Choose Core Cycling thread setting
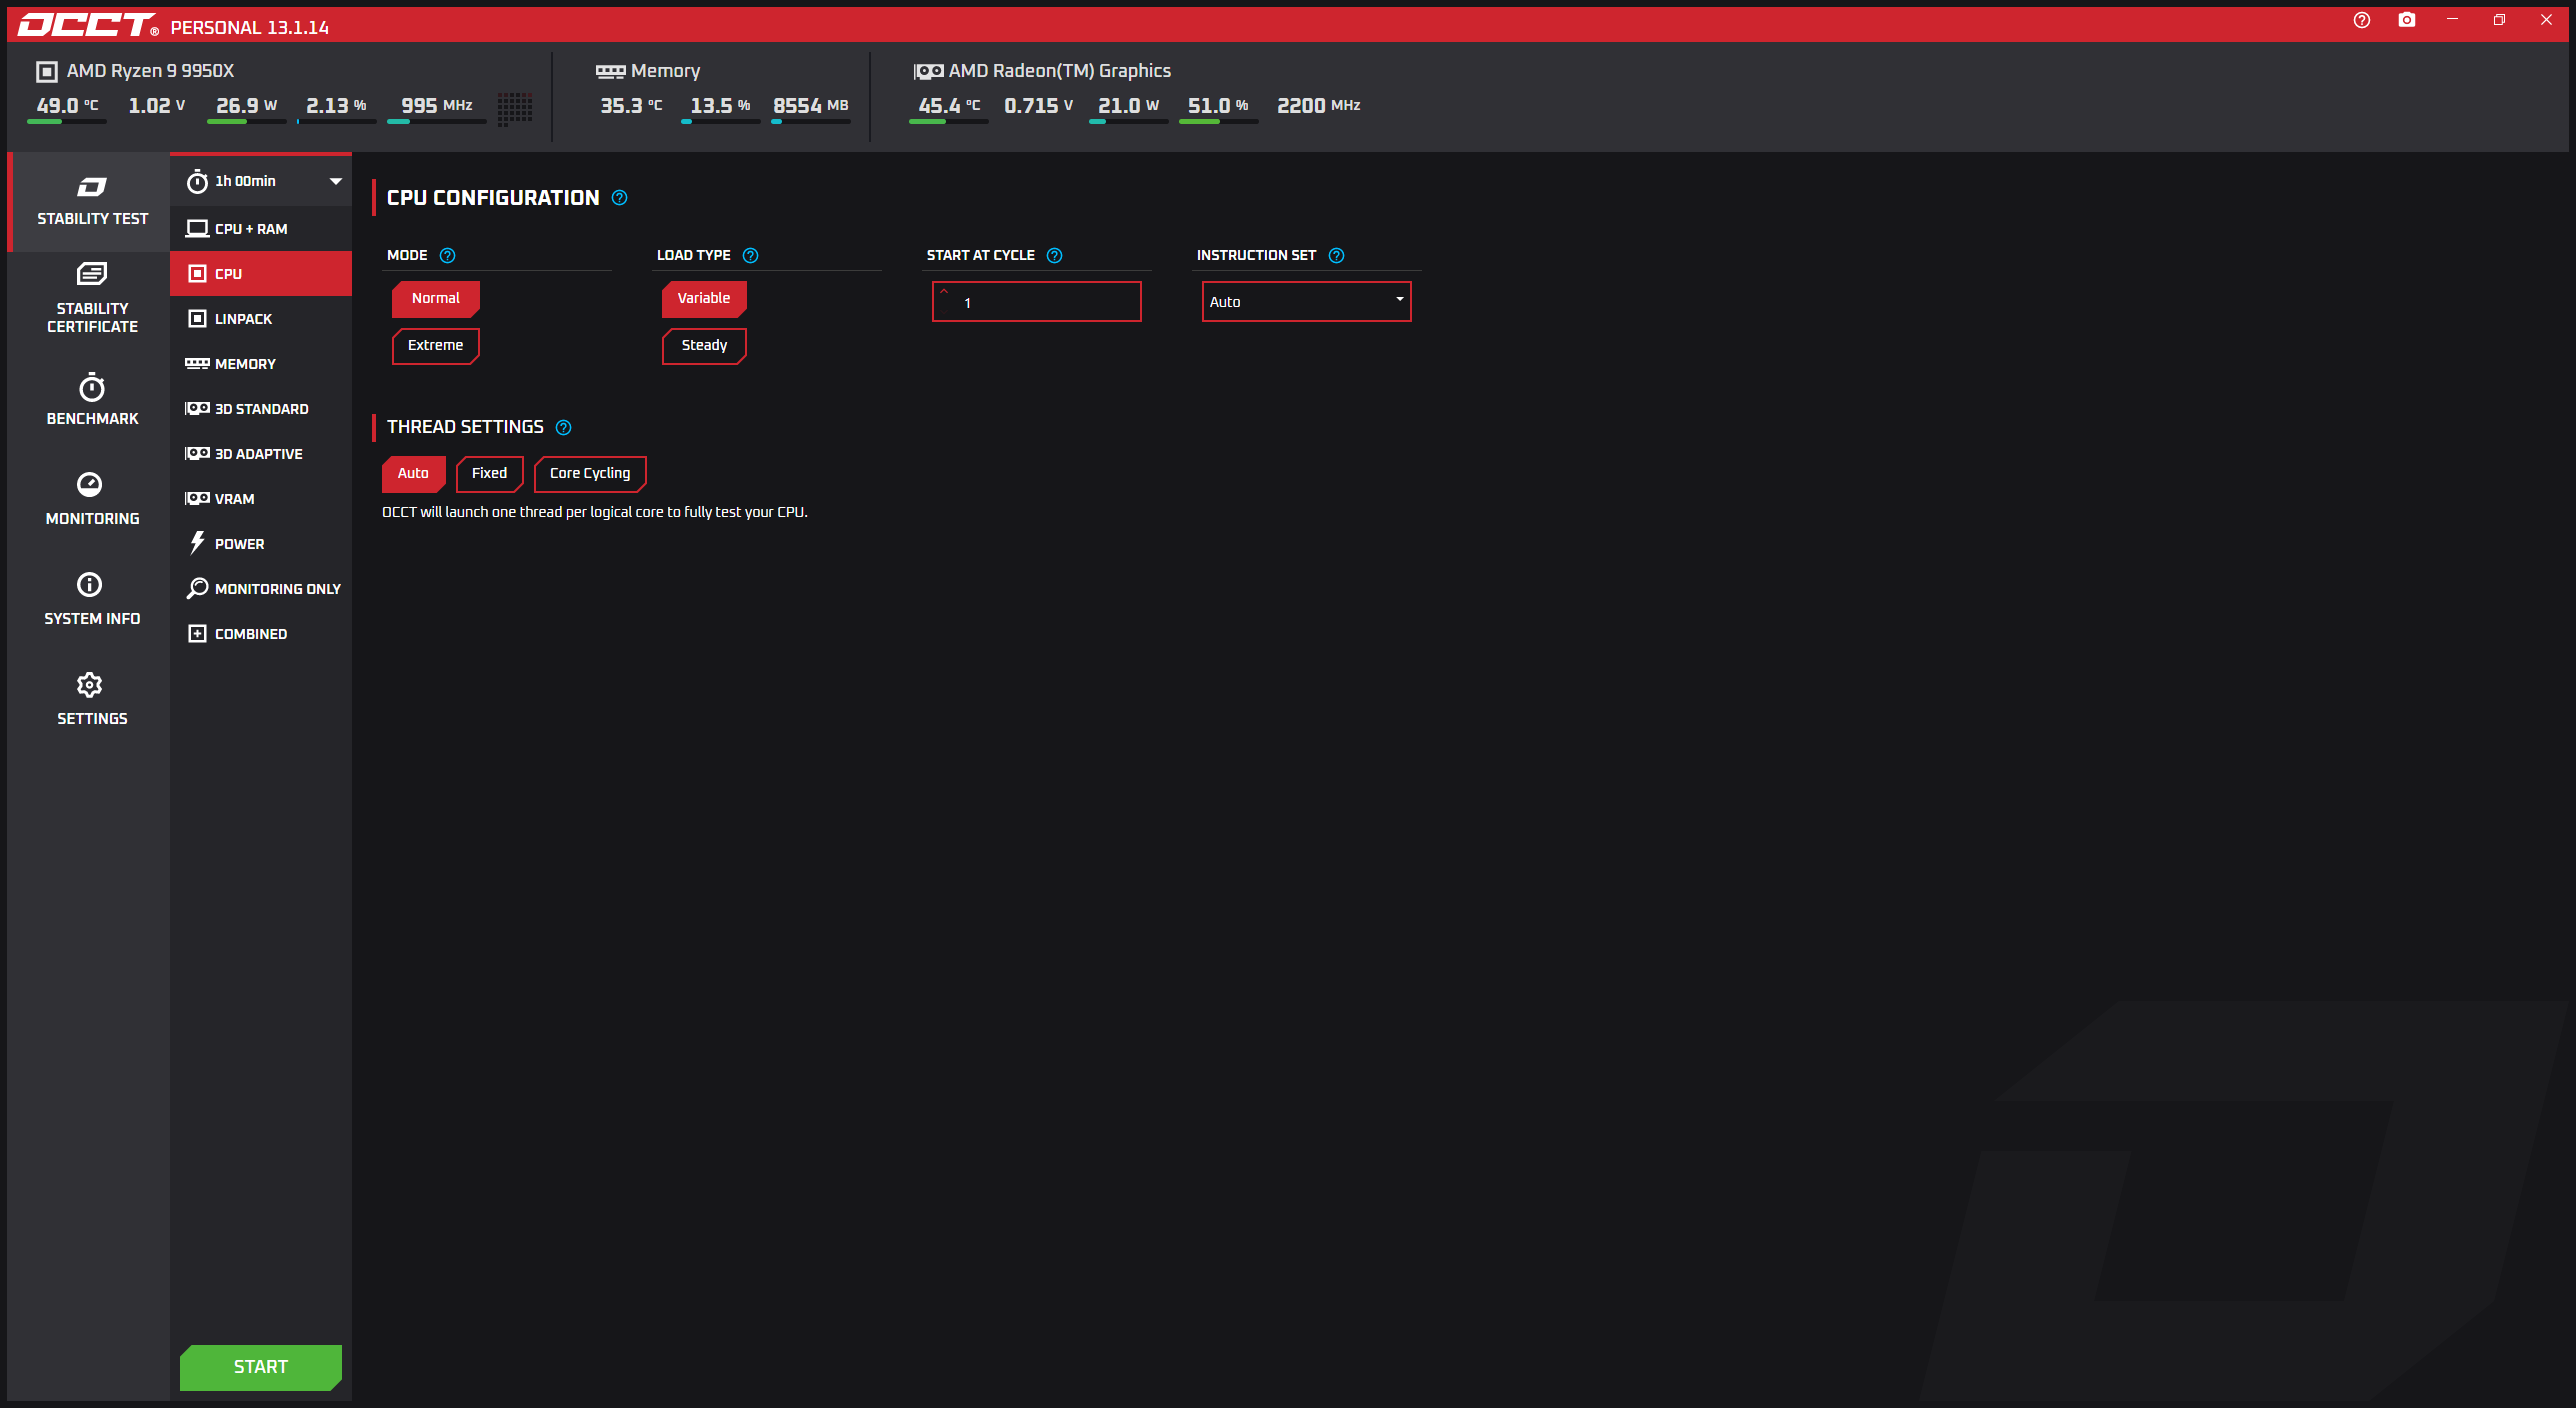 (x=590, y=474)
